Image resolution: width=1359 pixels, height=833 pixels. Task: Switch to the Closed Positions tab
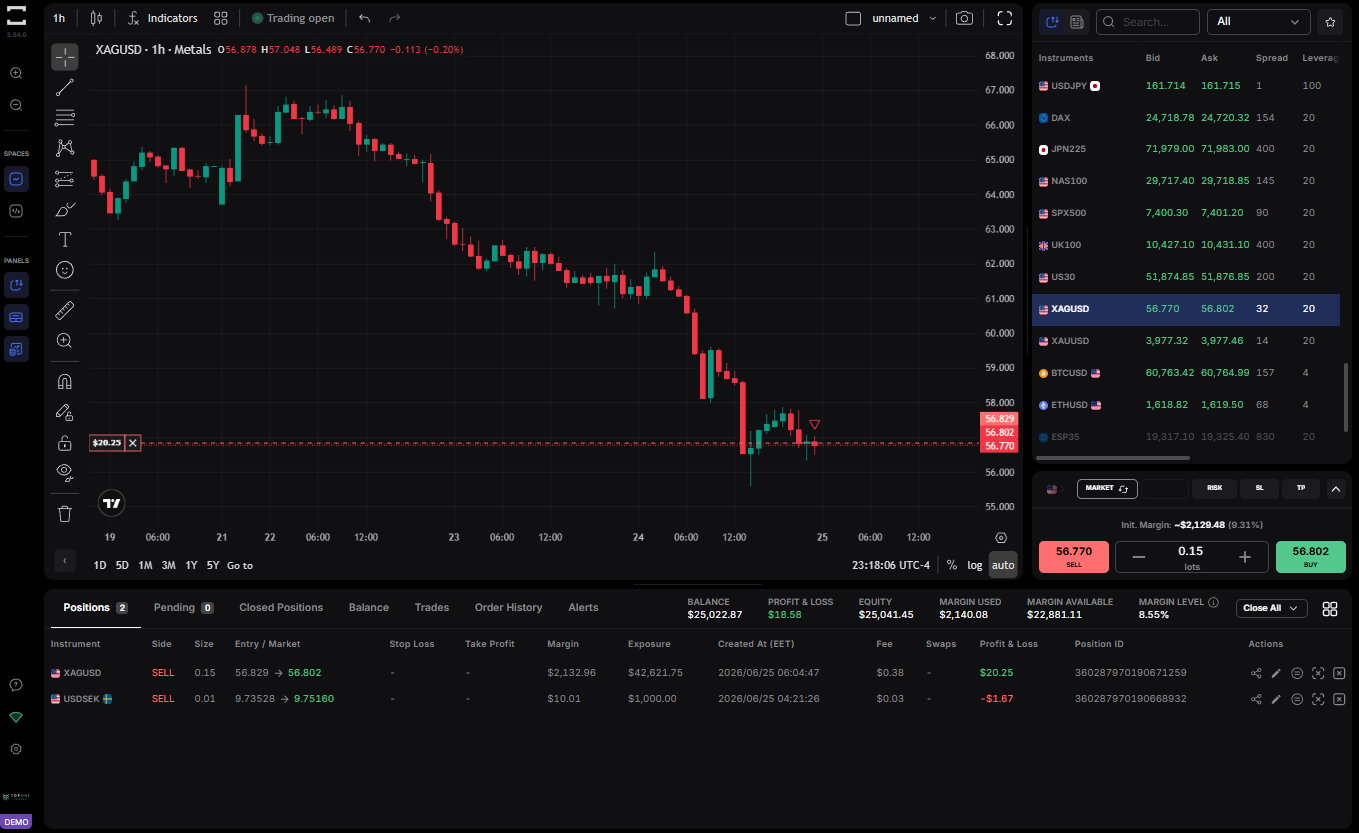tap(281, 607)
